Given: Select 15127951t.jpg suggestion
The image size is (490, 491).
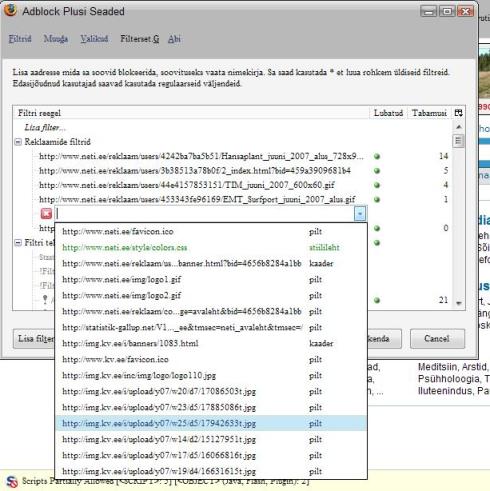Looking at the screenshot, I should (211, 440).
